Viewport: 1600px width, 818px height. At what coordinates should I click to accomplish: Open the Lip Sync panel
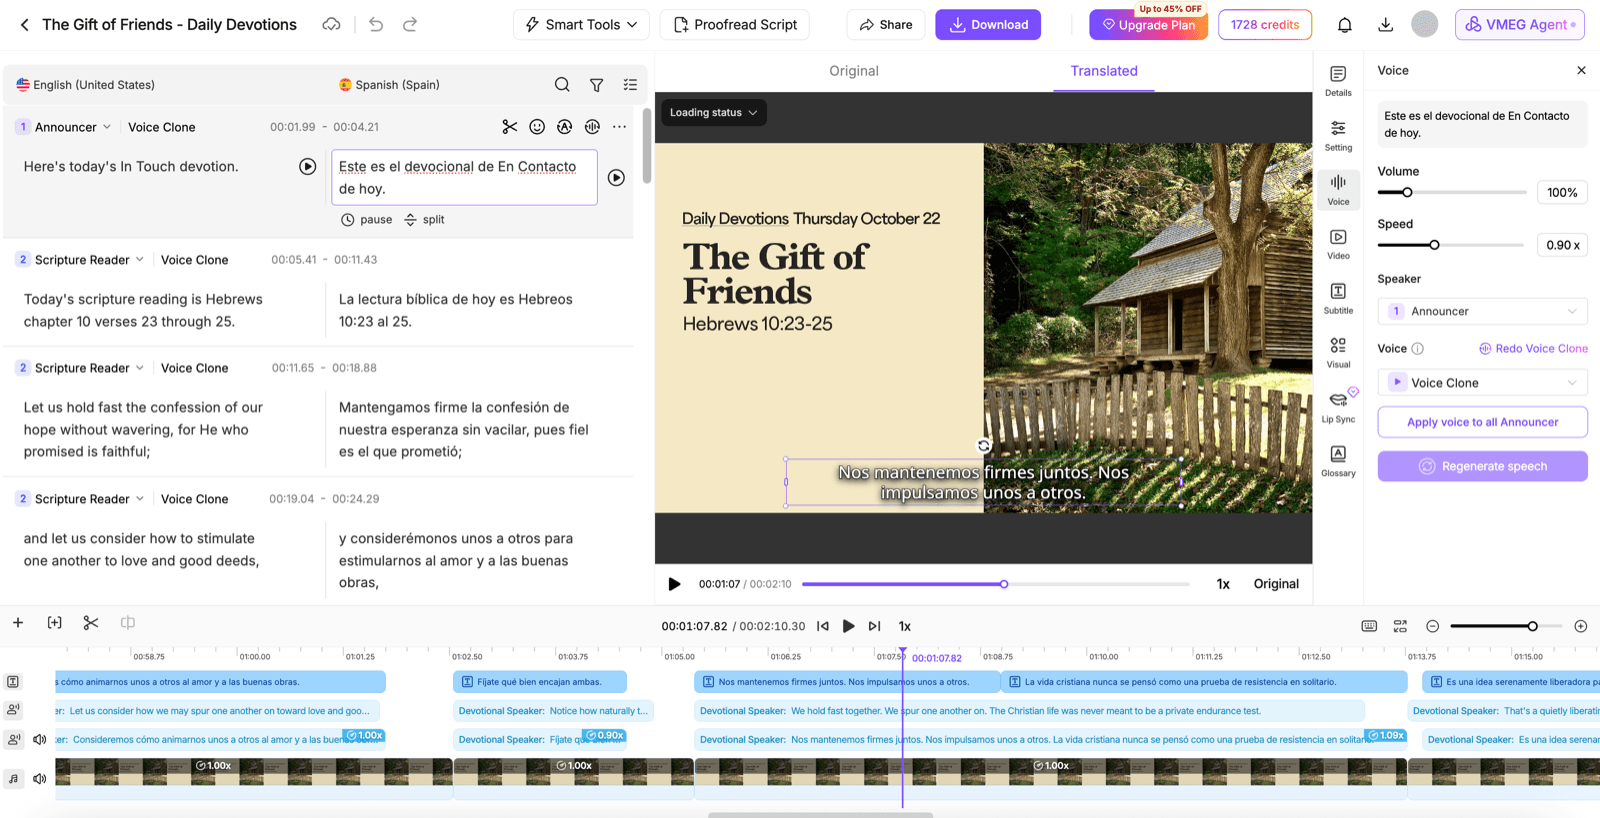(1338, 407)
